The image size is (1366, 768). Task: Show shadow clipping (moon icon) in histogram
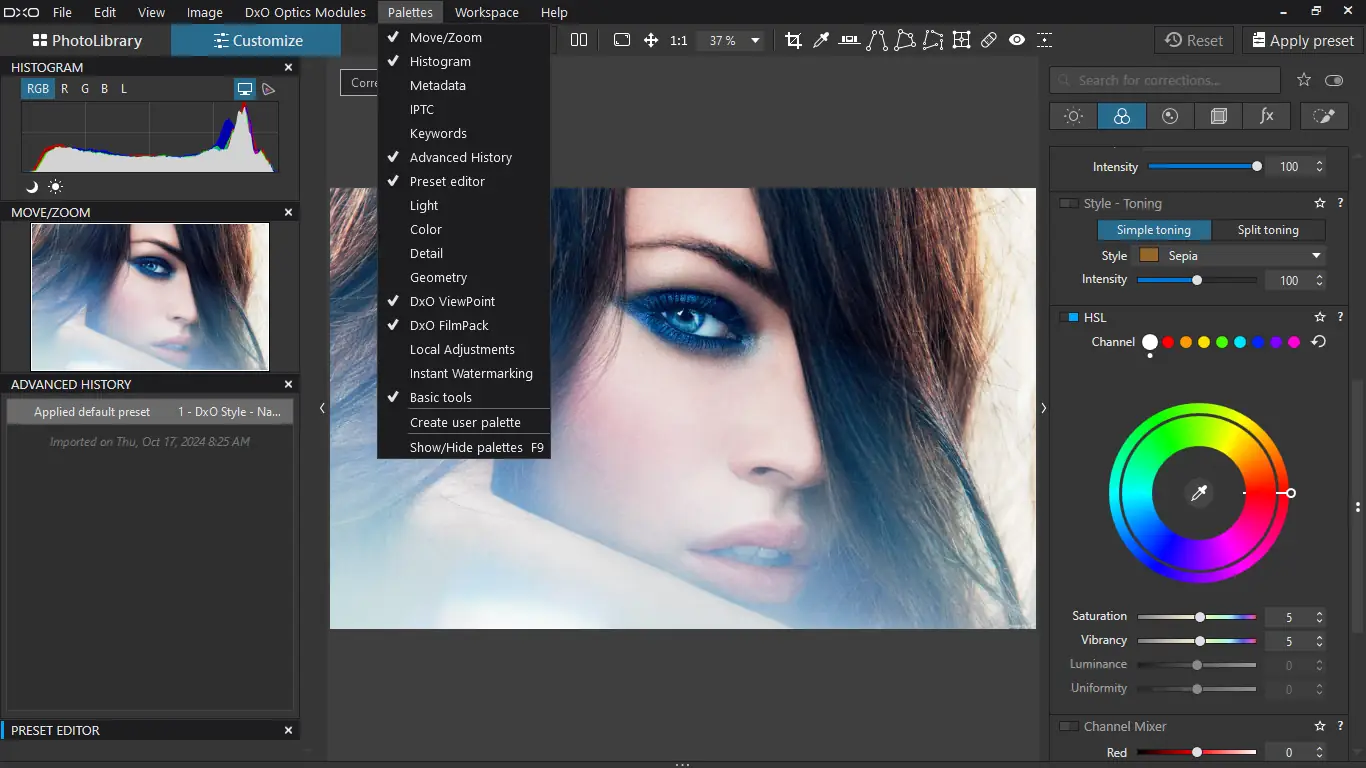coord(32,186)
